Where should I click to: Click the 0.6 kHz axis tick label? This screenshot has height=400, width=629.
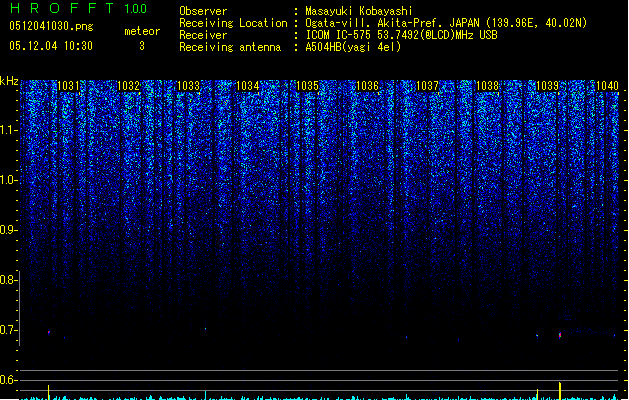pos(8,380)
